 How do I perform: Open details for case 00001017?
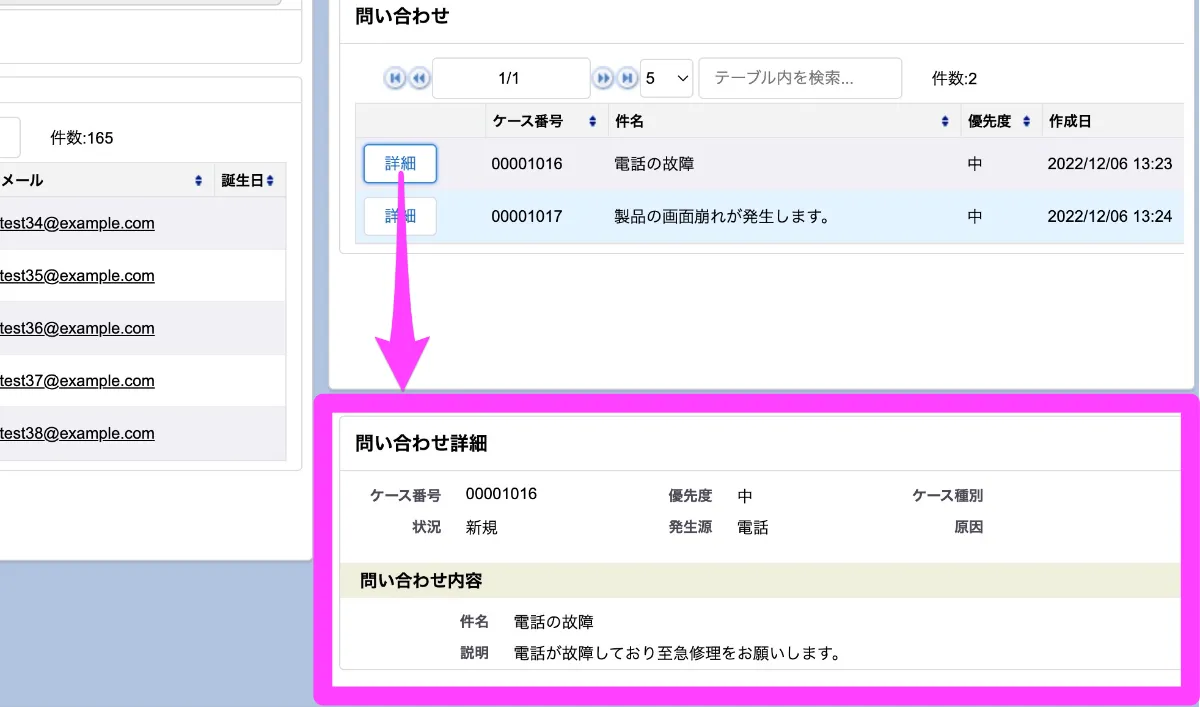point(399,216)
